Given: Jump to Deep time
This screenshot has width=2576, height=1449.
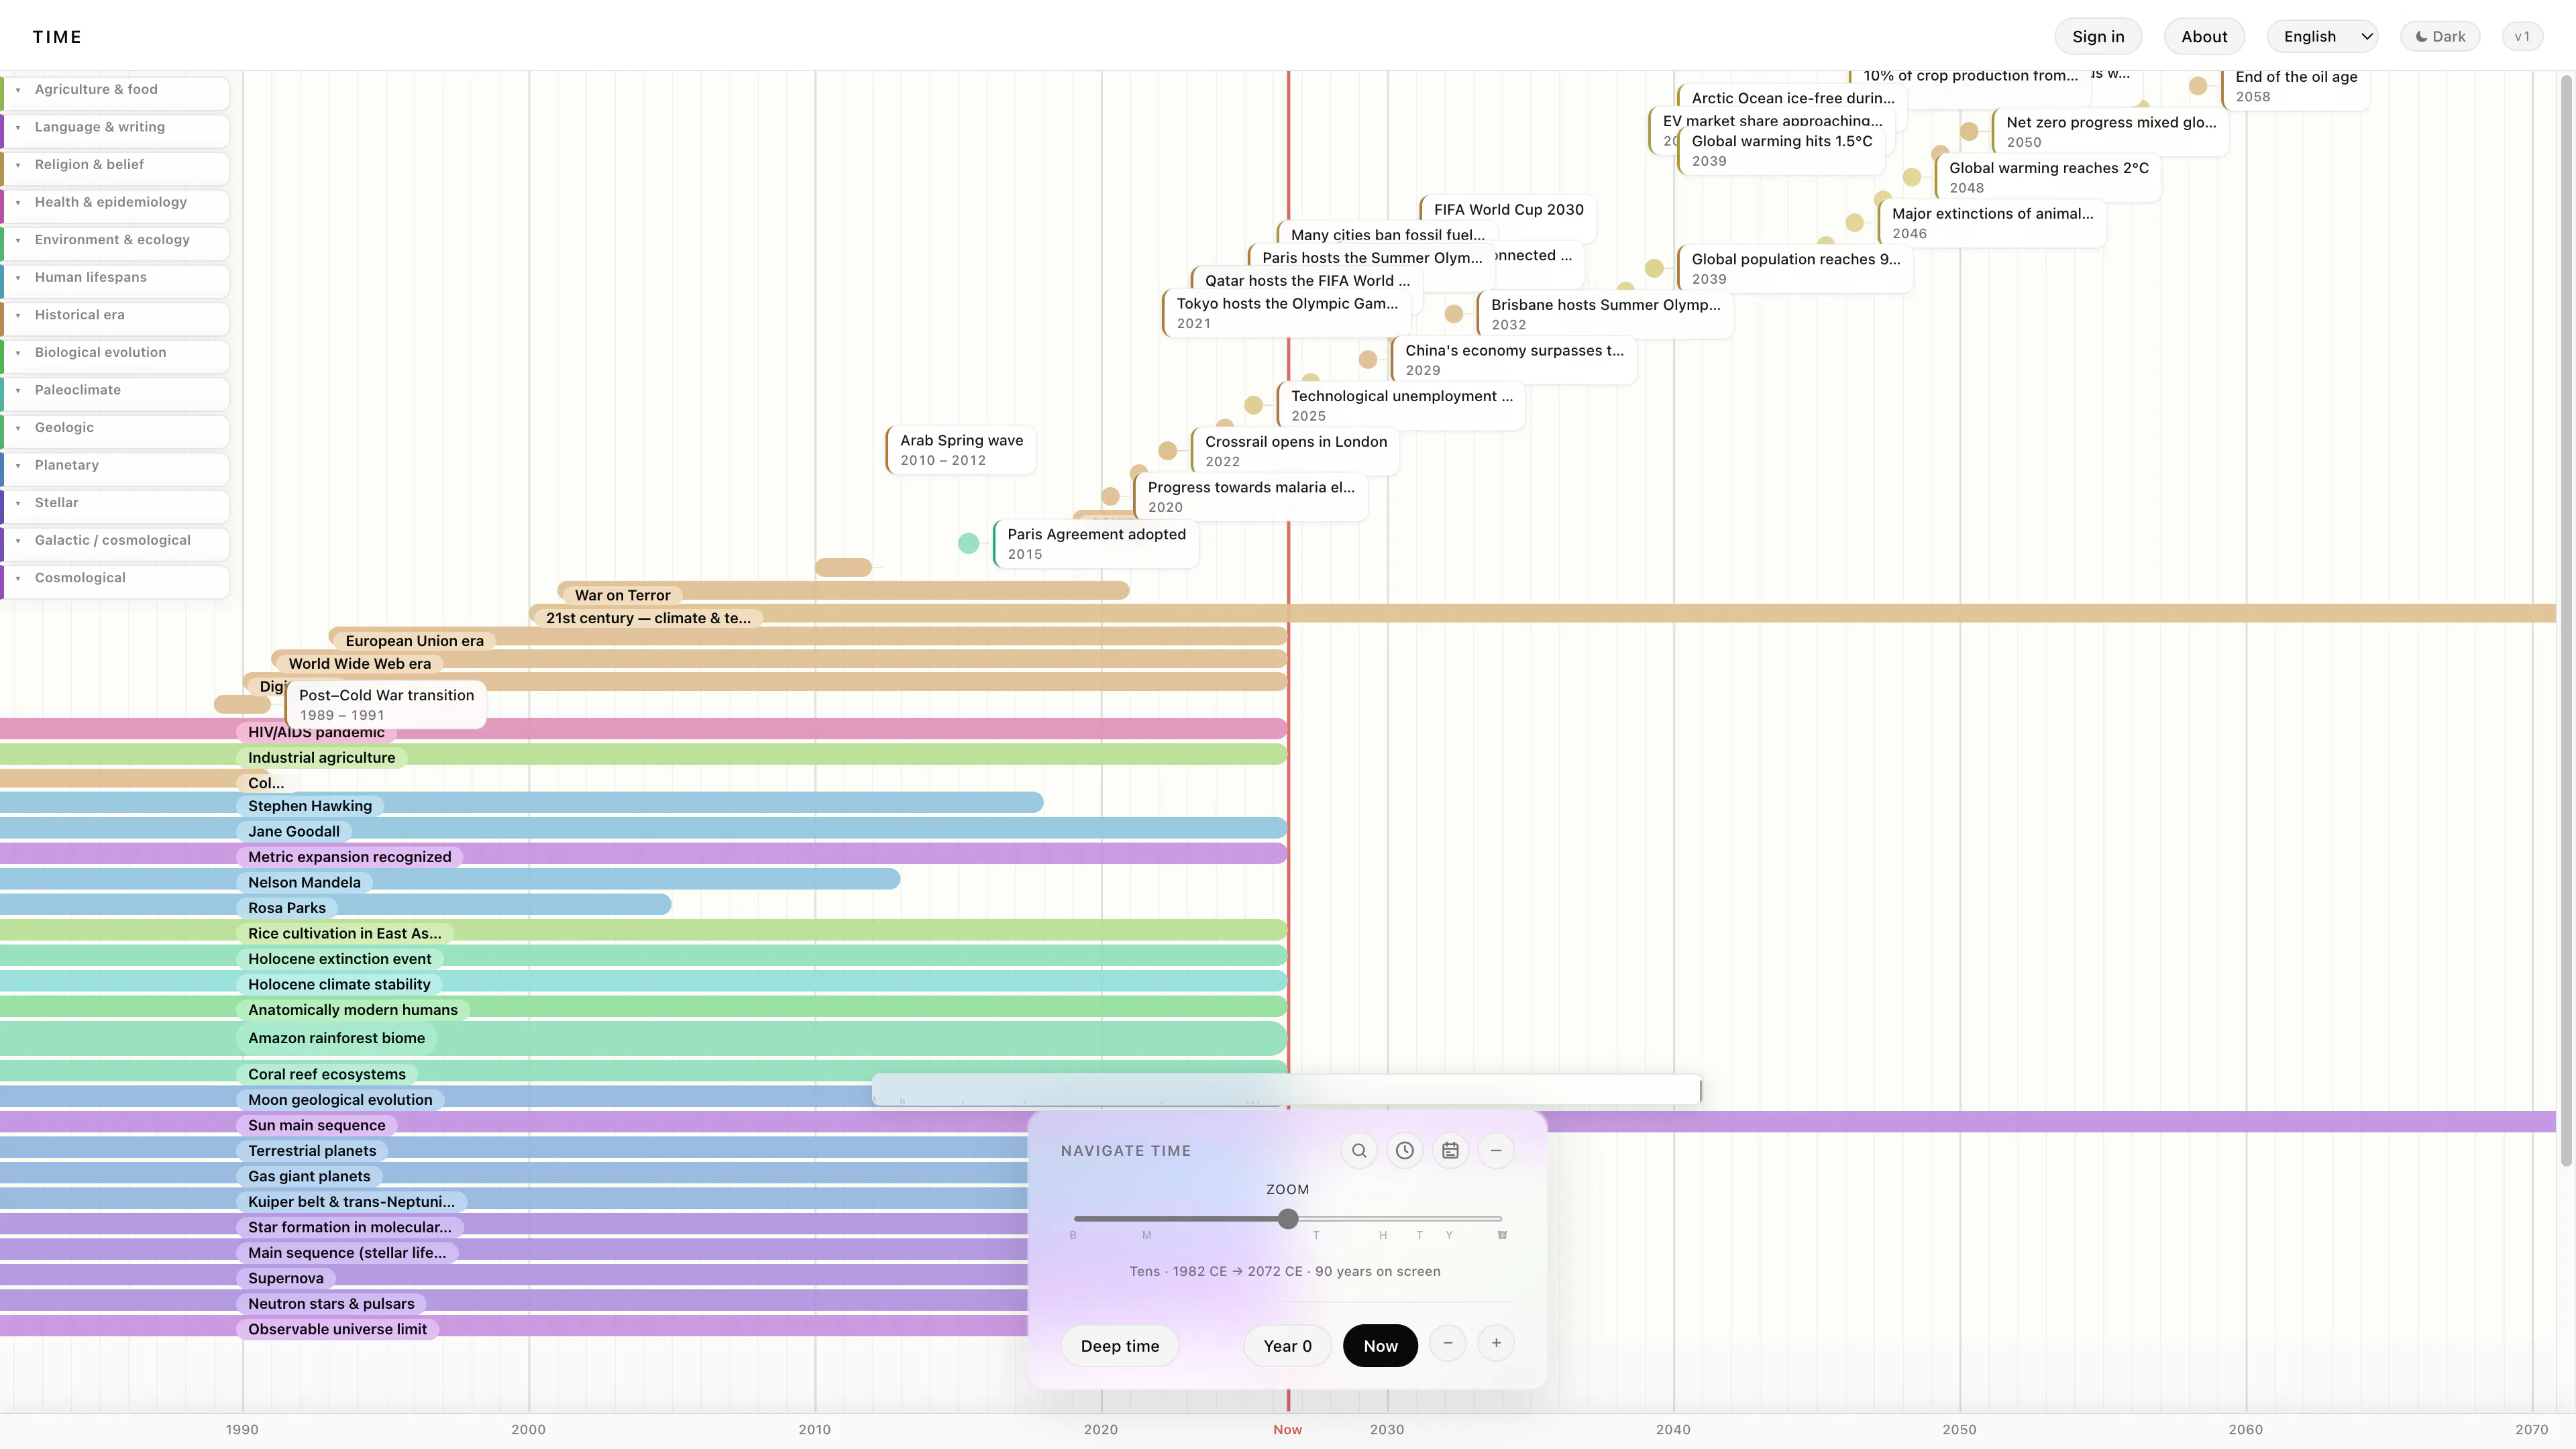Looking at the screenshot, I should click(x=1120, y=1346).
